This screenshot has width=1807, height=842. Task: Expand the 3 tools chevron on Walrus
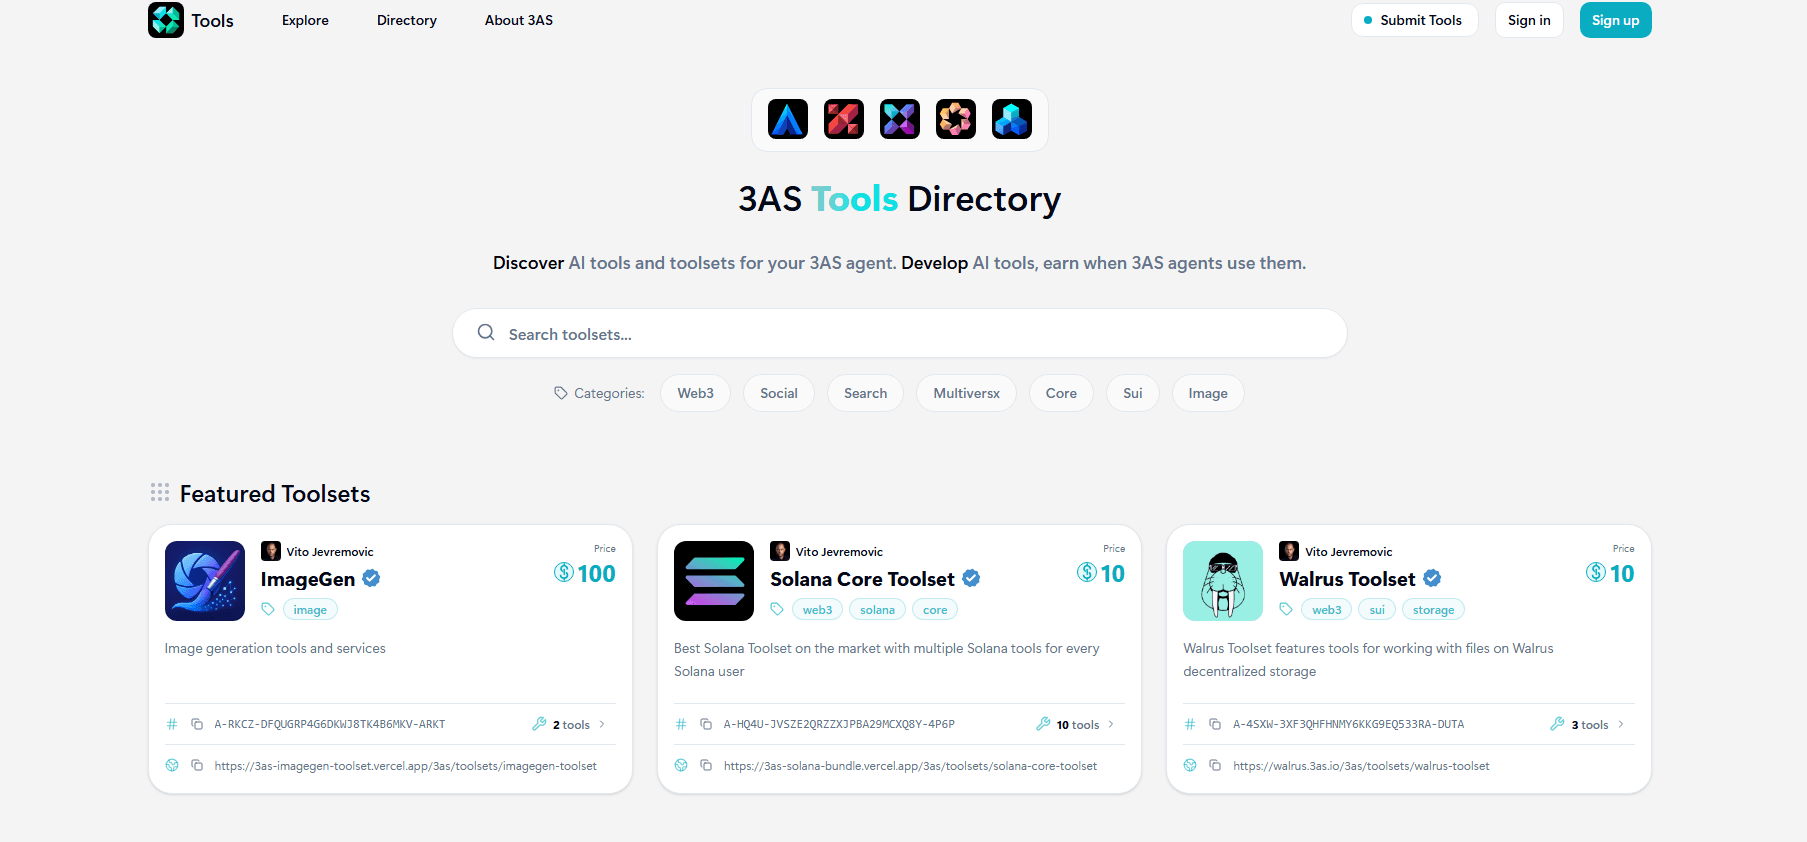click(x=1621, y=724)
